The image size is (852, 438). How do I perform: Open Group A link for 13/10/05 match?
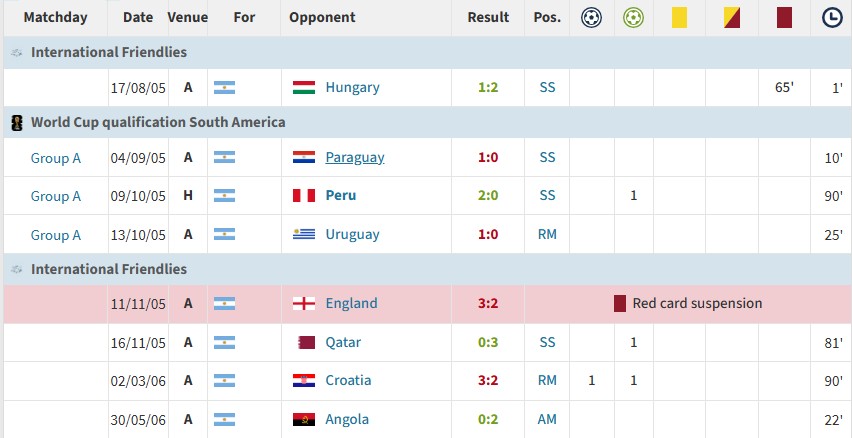coord(55,235)
